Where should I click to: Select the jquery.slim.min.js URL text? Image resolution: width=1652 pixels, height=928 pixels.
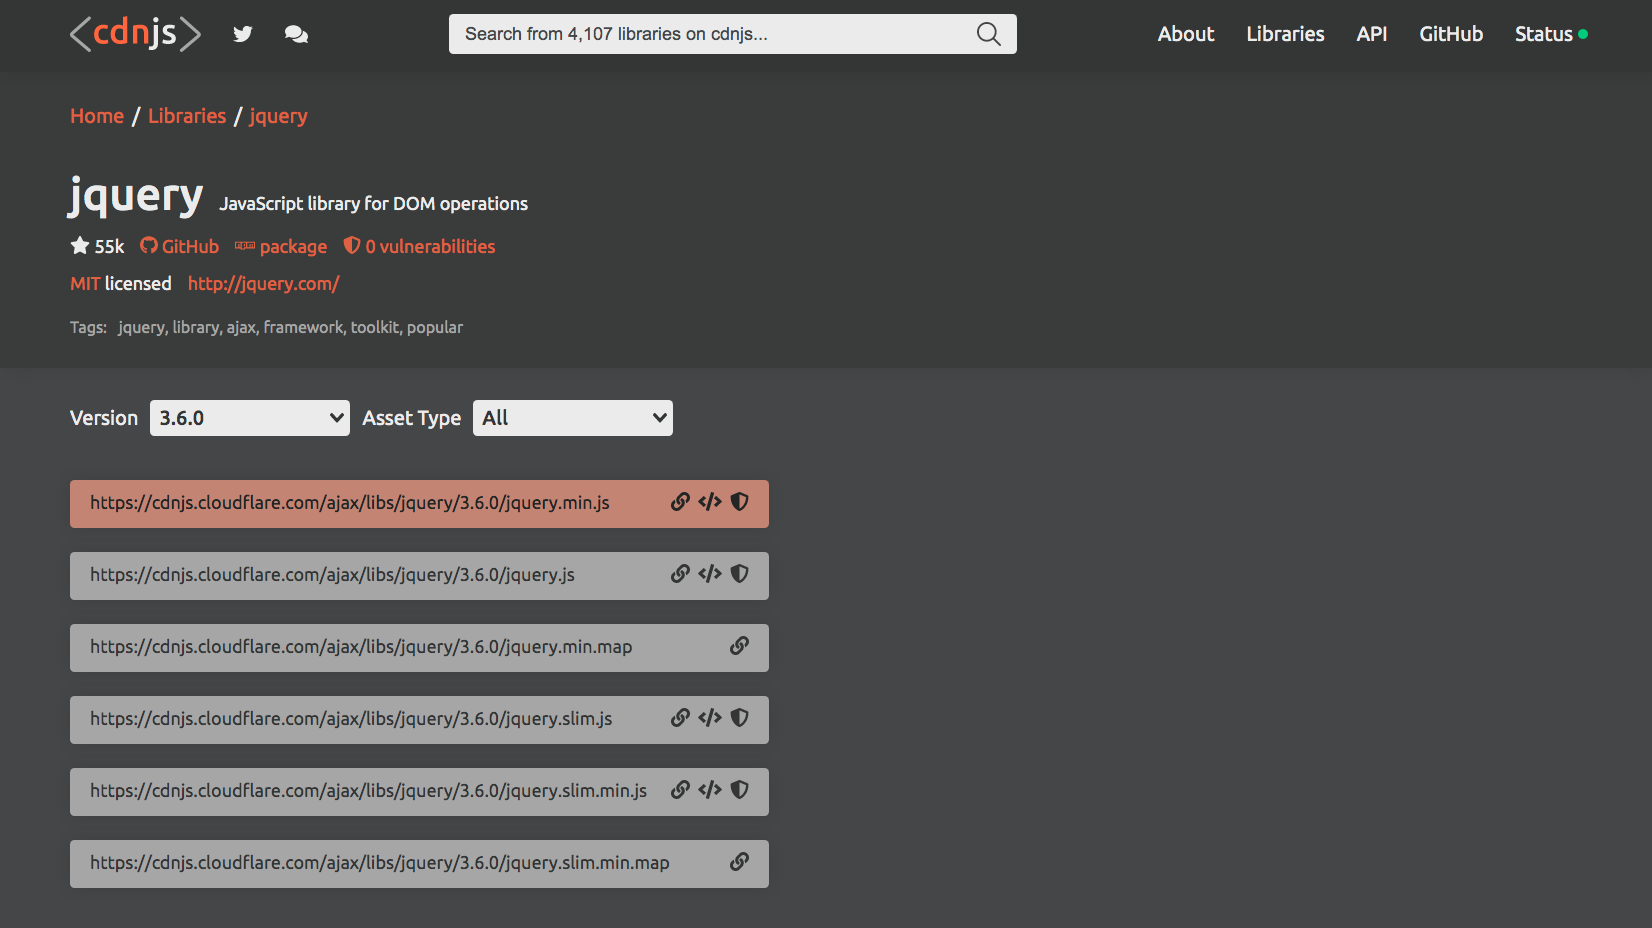[x=369, y=791]
